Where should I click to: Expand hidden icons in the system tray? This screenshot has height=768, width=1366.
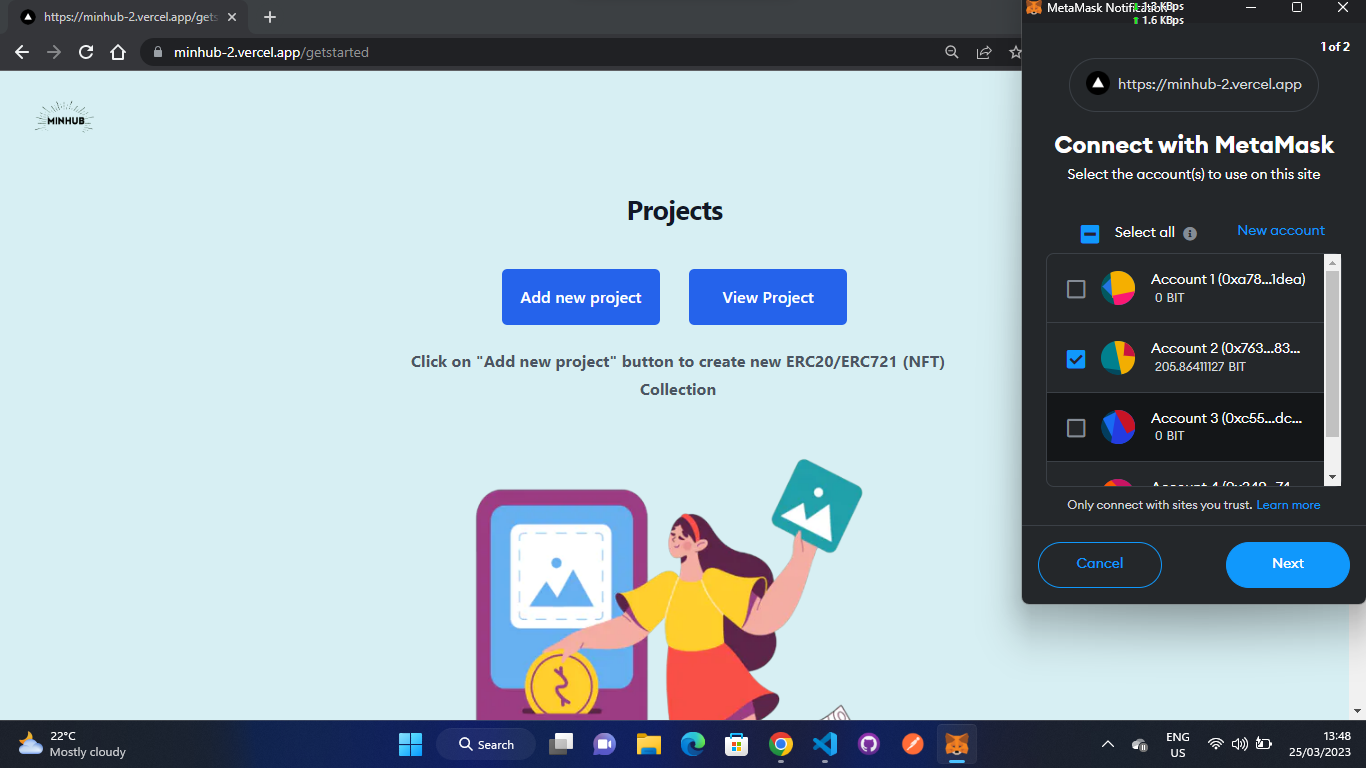1108,744
